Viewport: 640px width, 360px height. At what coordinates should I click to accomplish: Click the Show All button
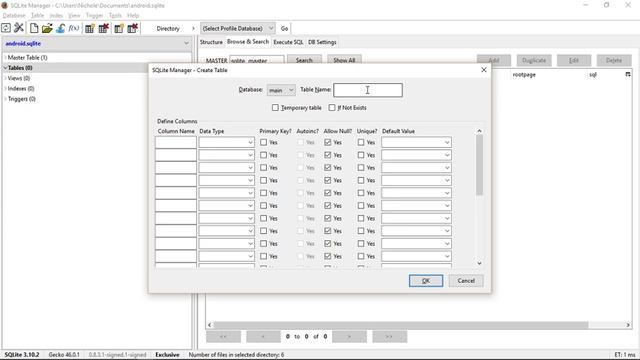344,60
